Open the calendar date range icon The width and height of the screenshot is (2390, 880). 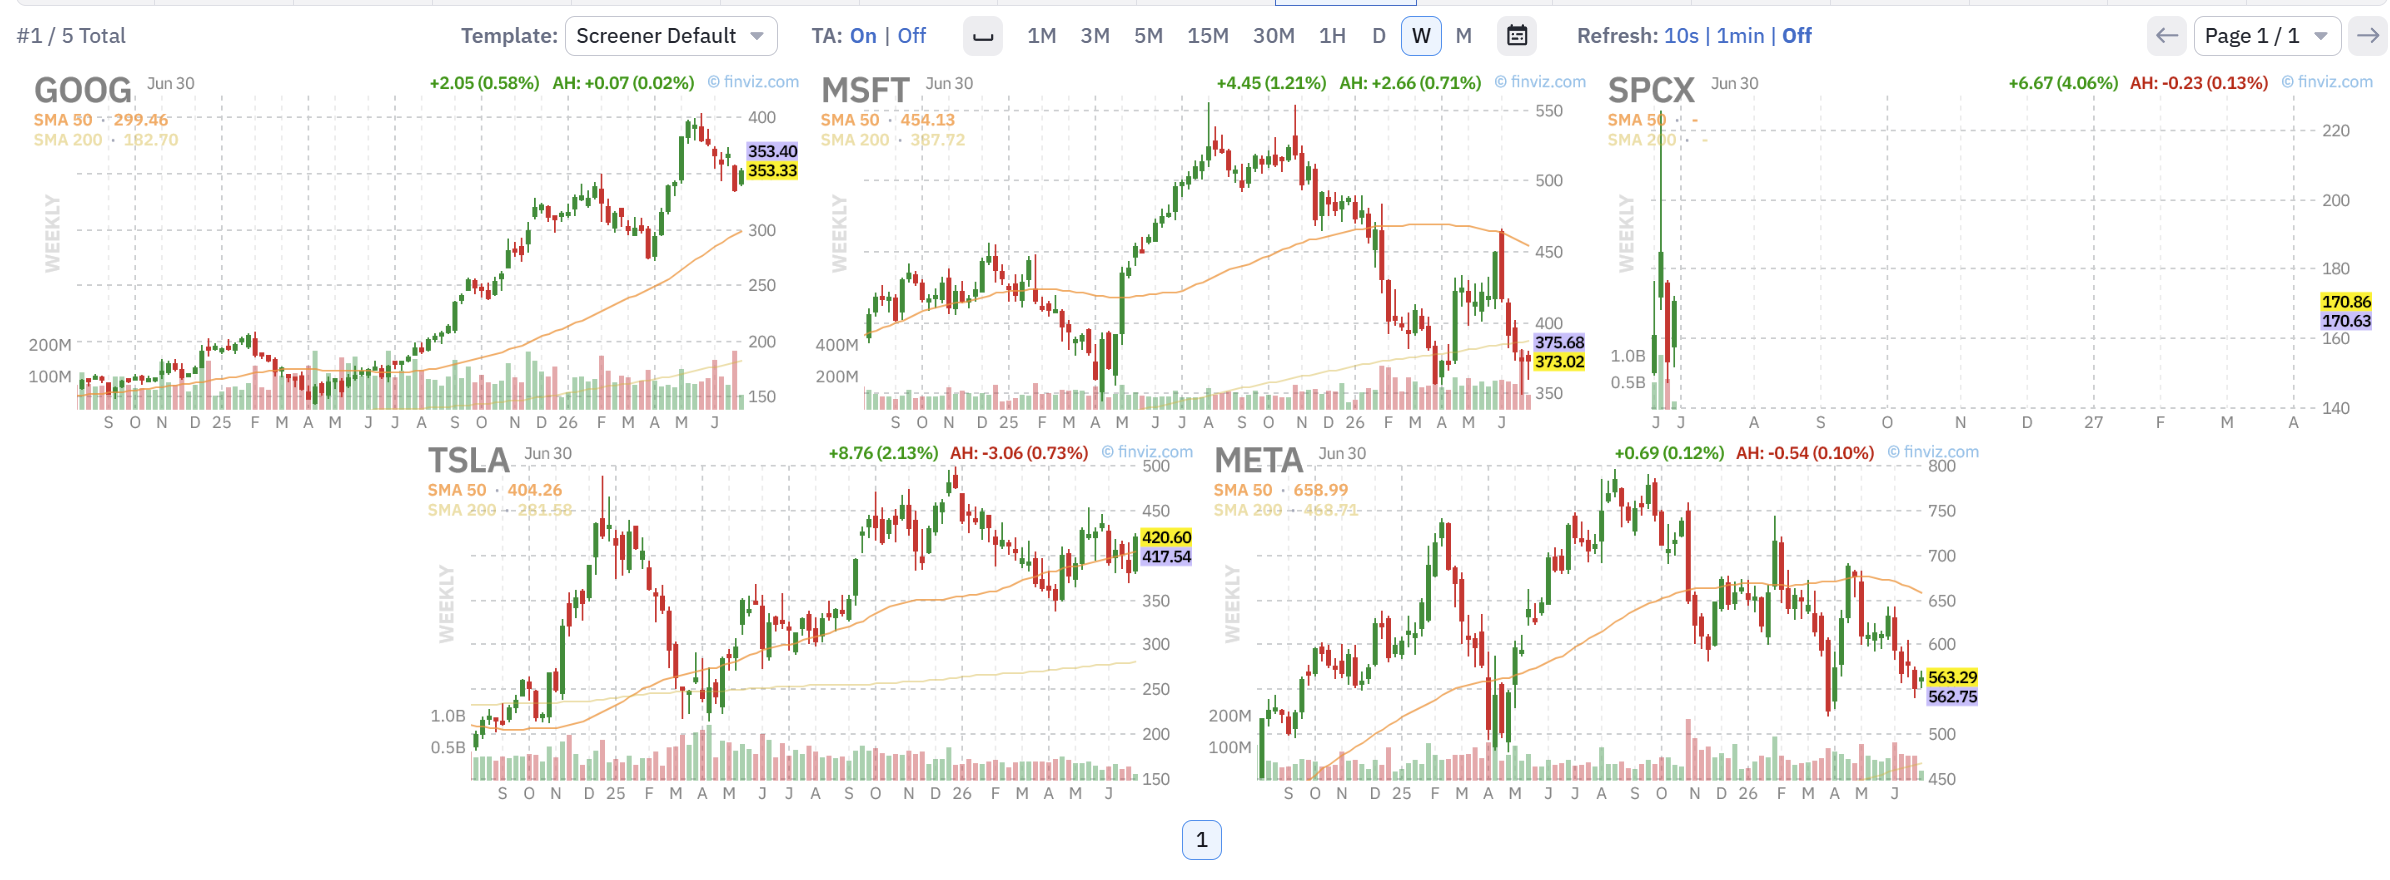coord(1517,36)
